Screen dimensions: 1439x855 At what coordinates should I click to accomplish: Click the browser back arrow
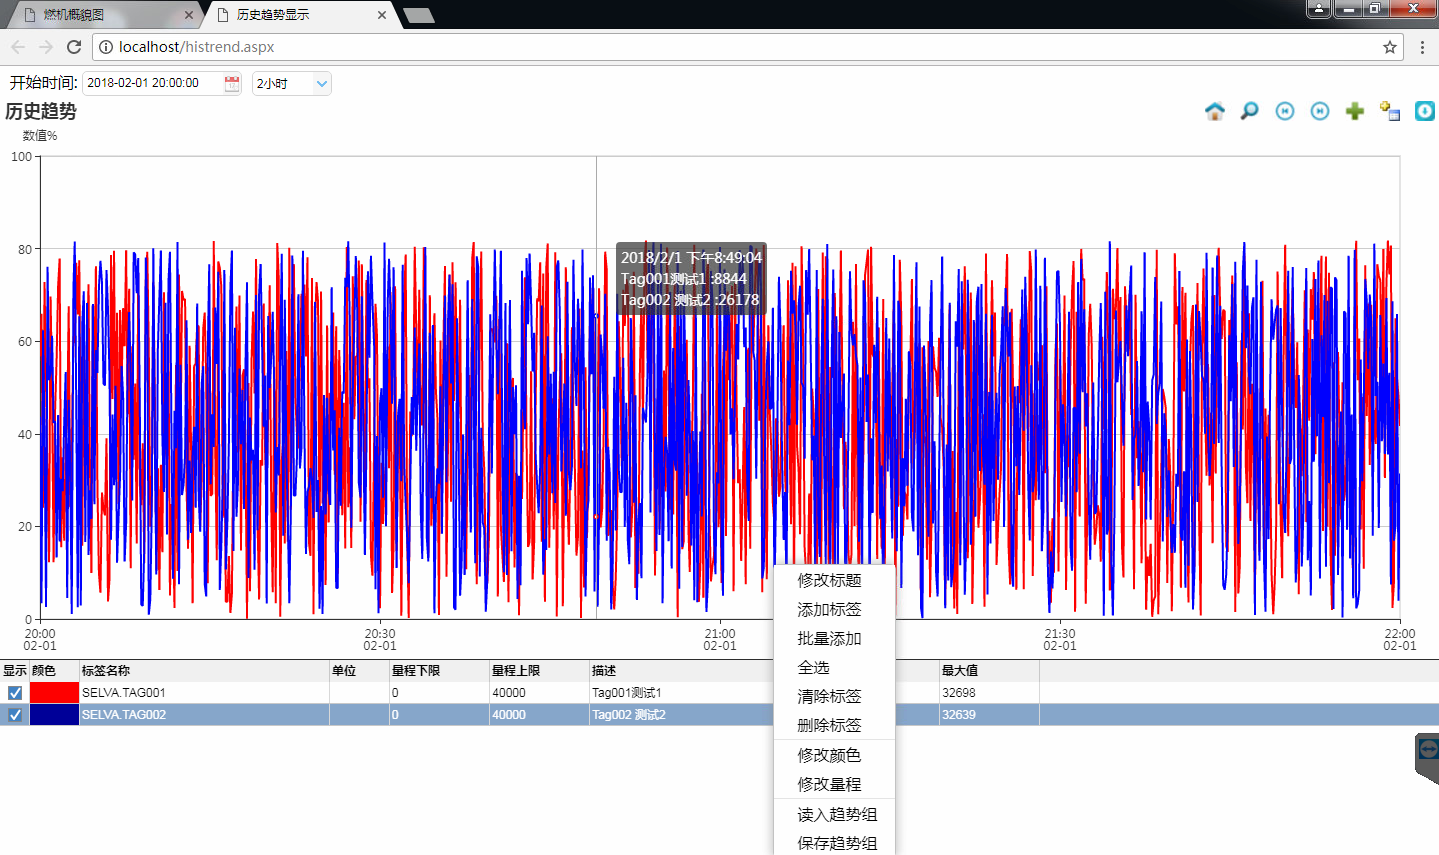point(18,47)
